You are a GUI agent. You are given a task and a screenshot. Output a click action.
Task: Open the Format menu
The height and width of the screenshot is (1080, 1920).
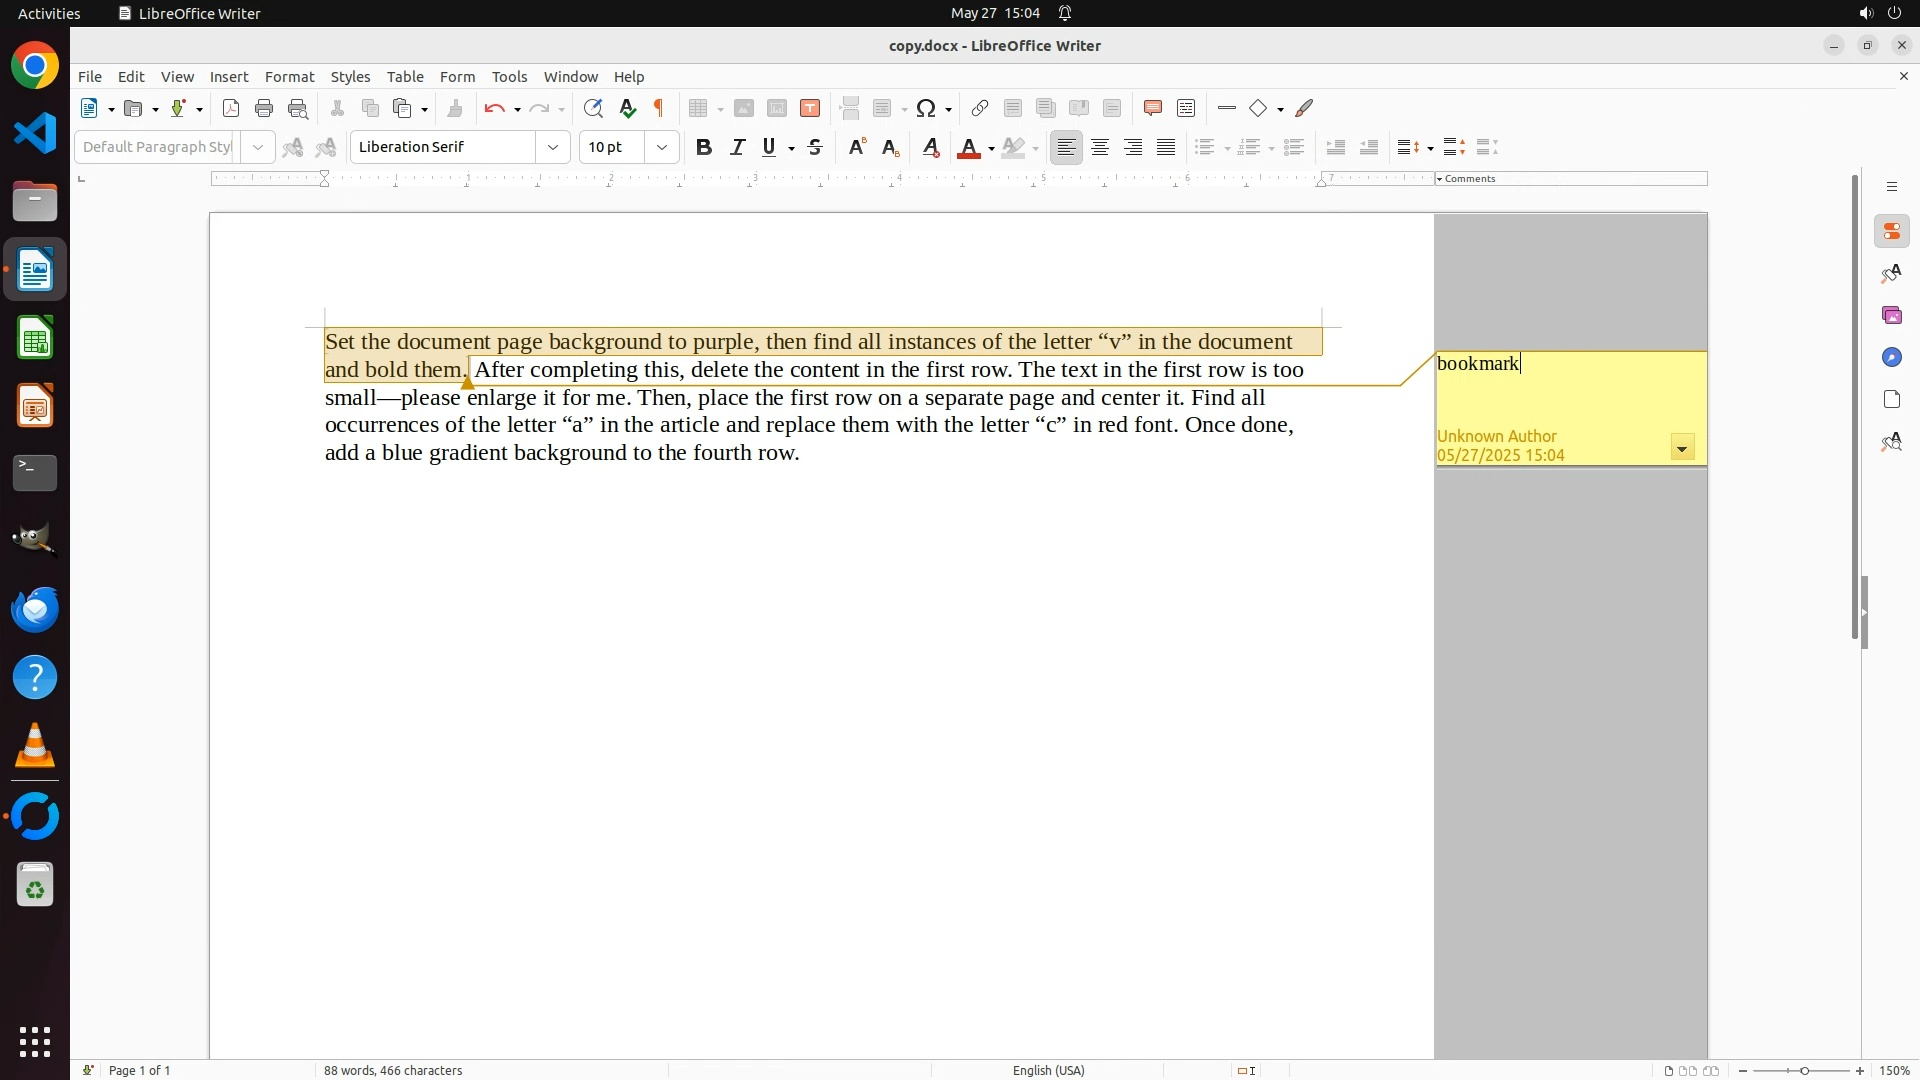[x=289, y=76]
